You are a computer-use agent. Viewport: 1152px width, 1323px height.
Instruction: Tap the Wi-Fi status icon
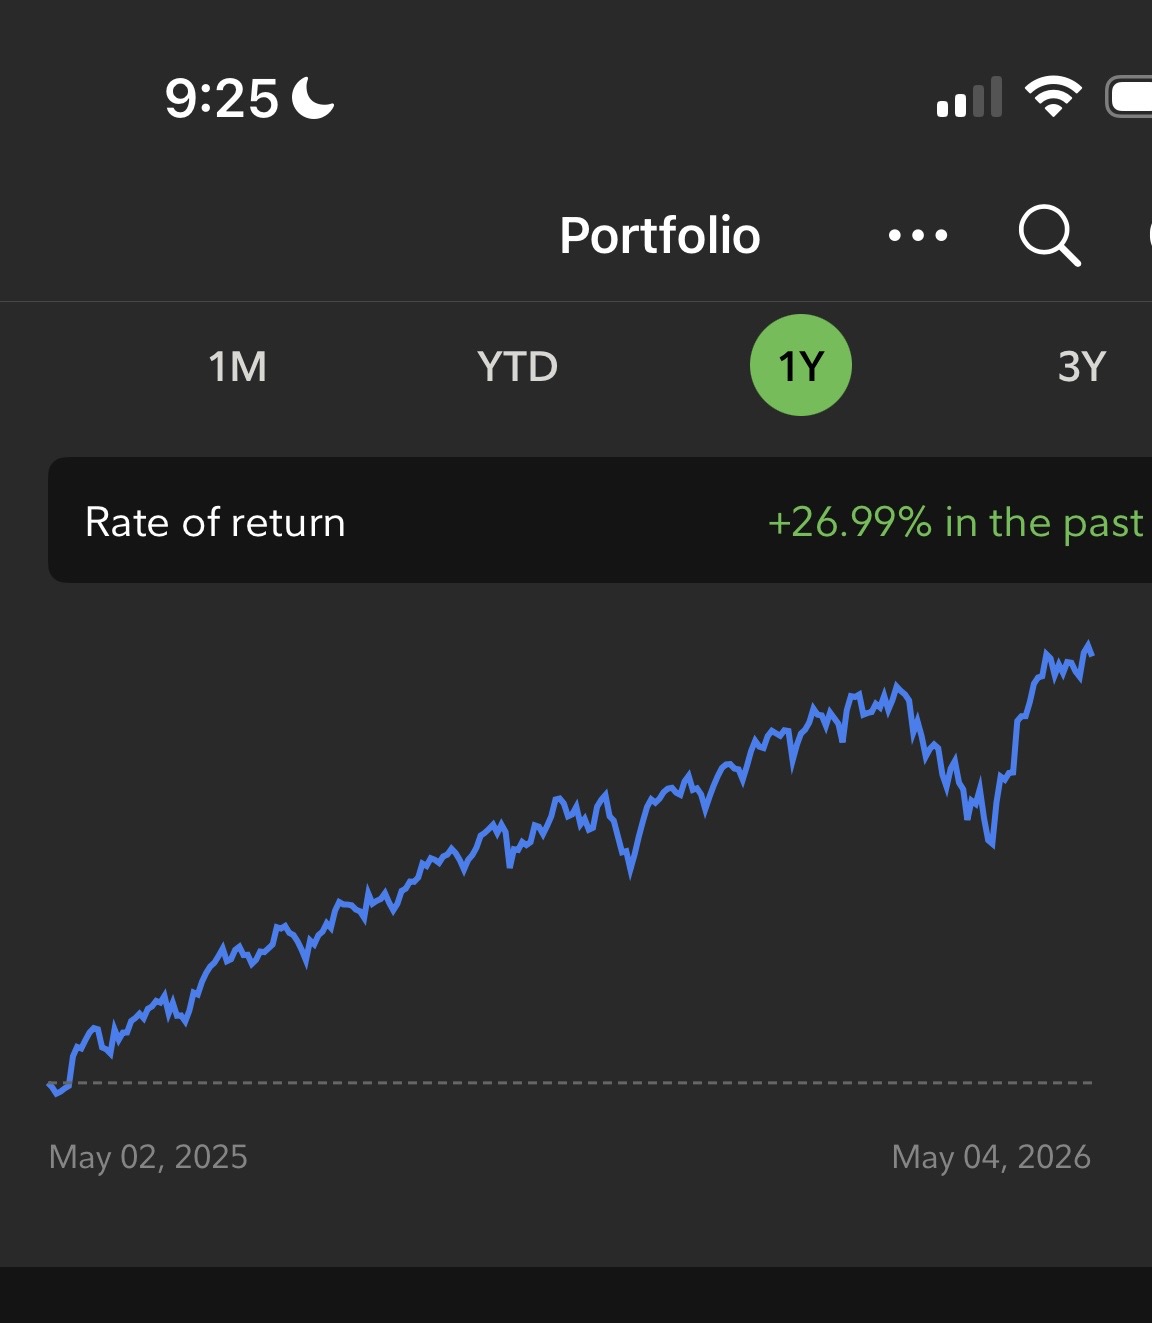[x=1053, y=97]
